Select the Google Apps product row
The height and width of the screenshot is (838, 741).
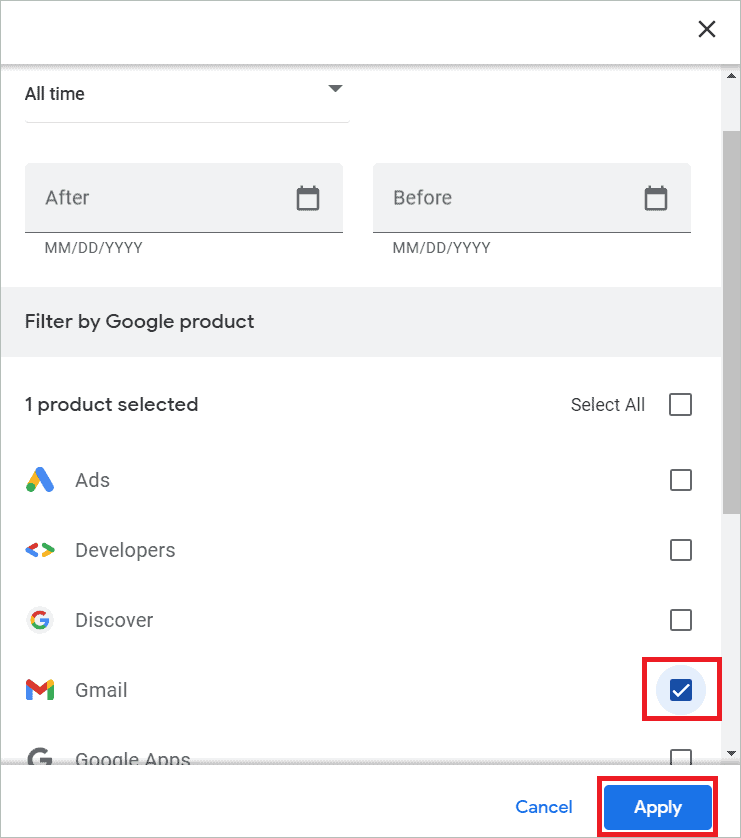[133, 757]
